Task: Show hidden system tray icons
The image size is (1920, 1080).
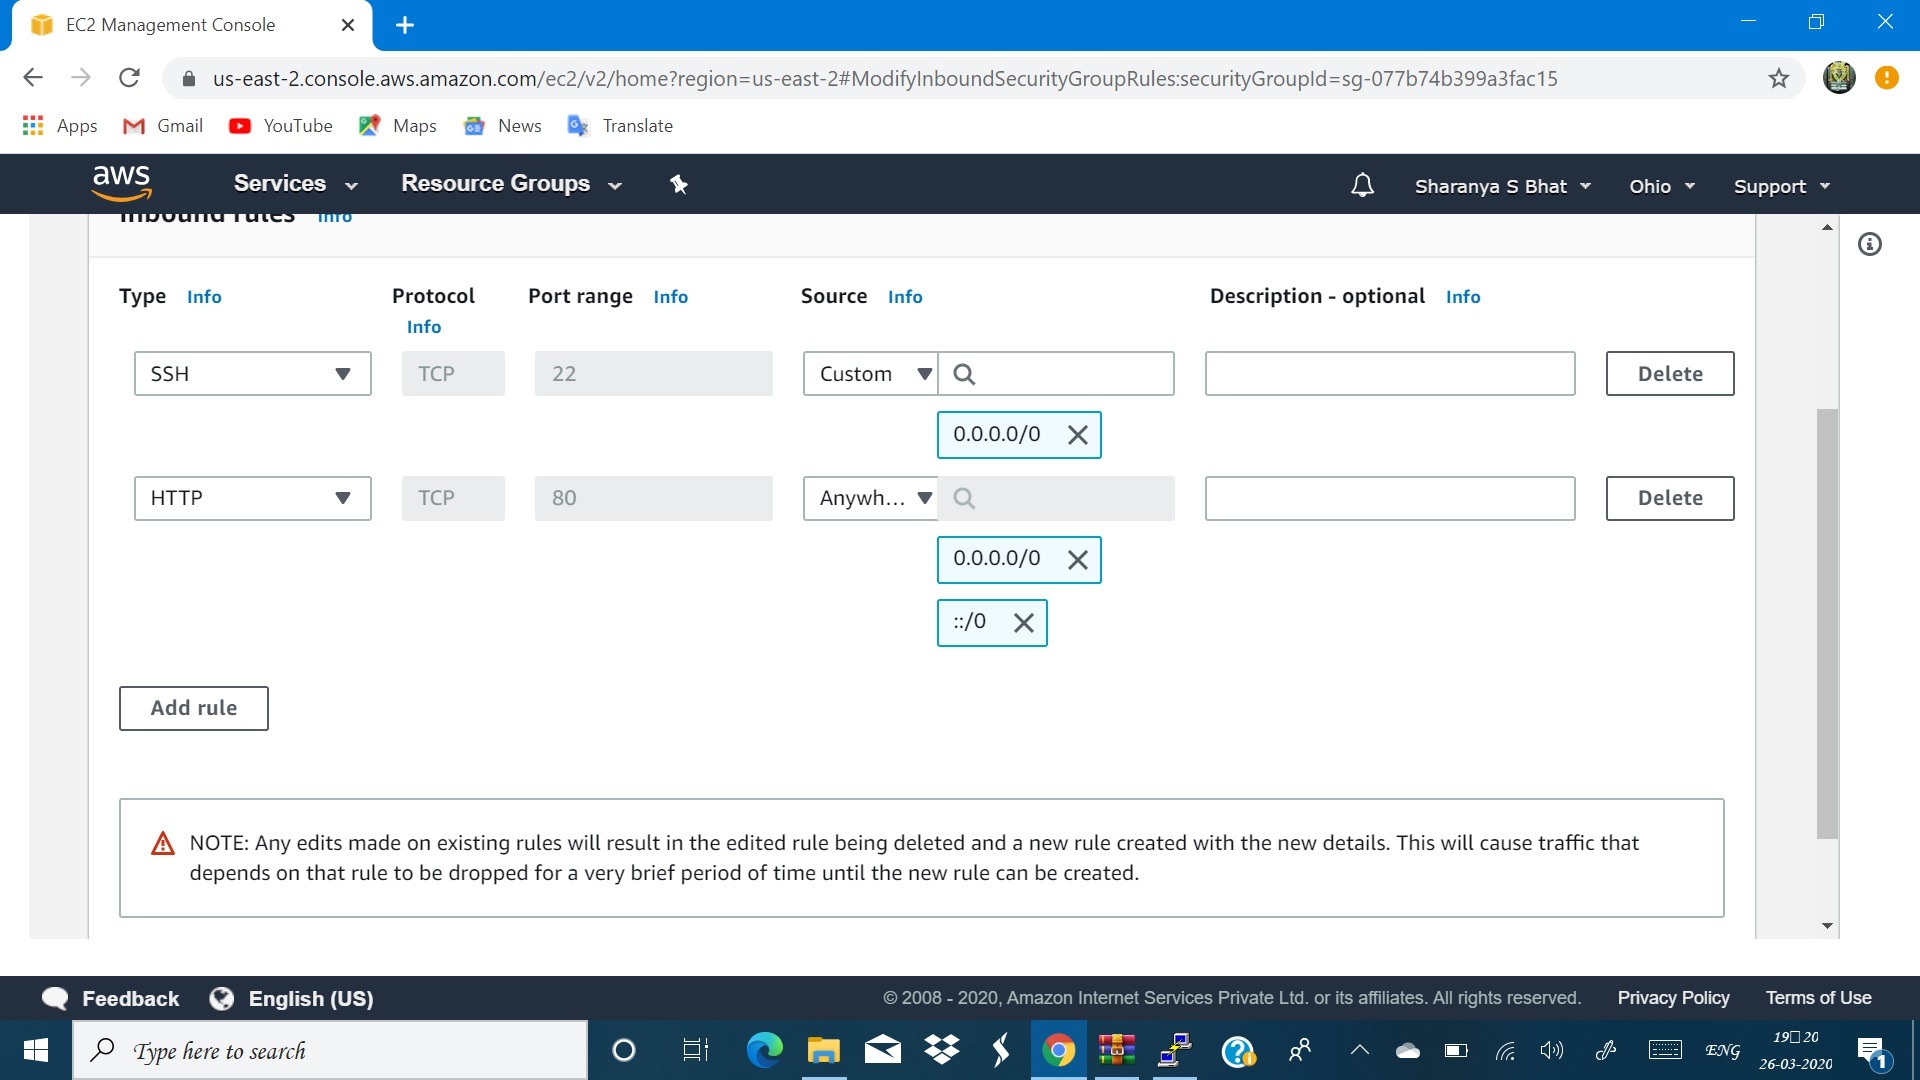Action: click(1359, 1050)
